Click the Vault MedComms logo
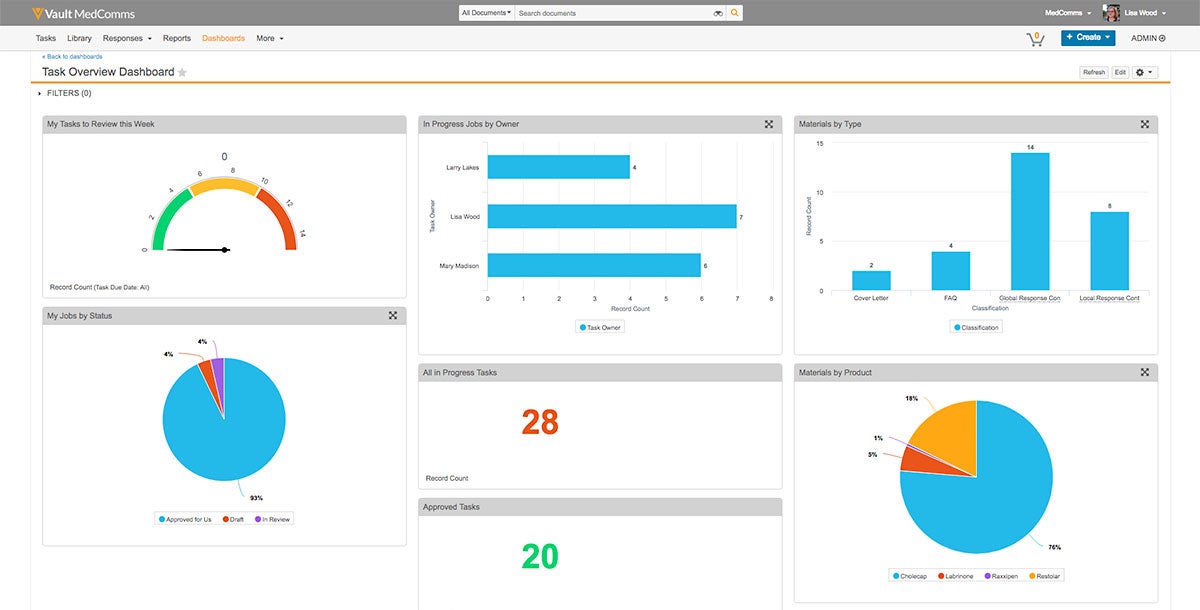1200x610 pixels. point(83,13)
